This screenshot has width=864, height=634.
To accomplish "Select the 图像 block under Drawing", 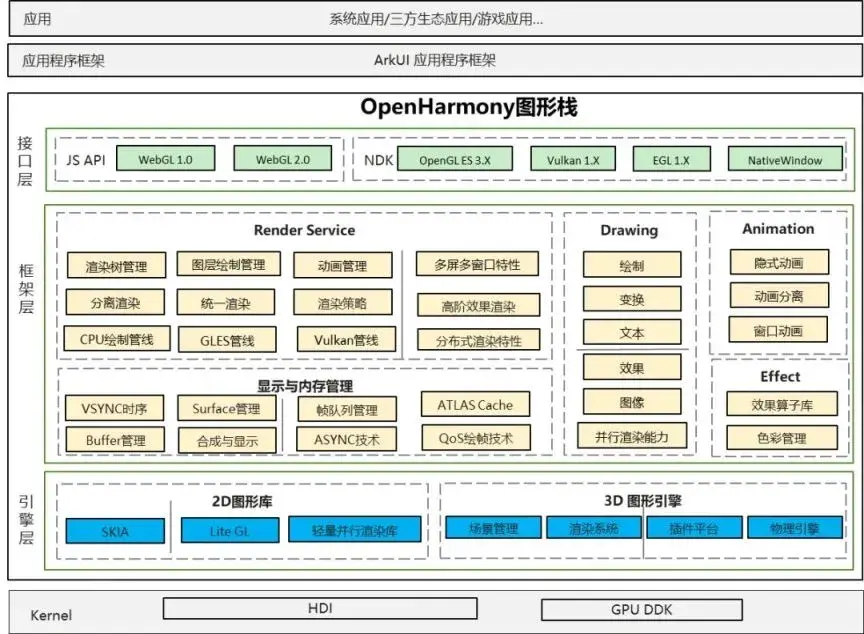I will (x=632, y=402).
